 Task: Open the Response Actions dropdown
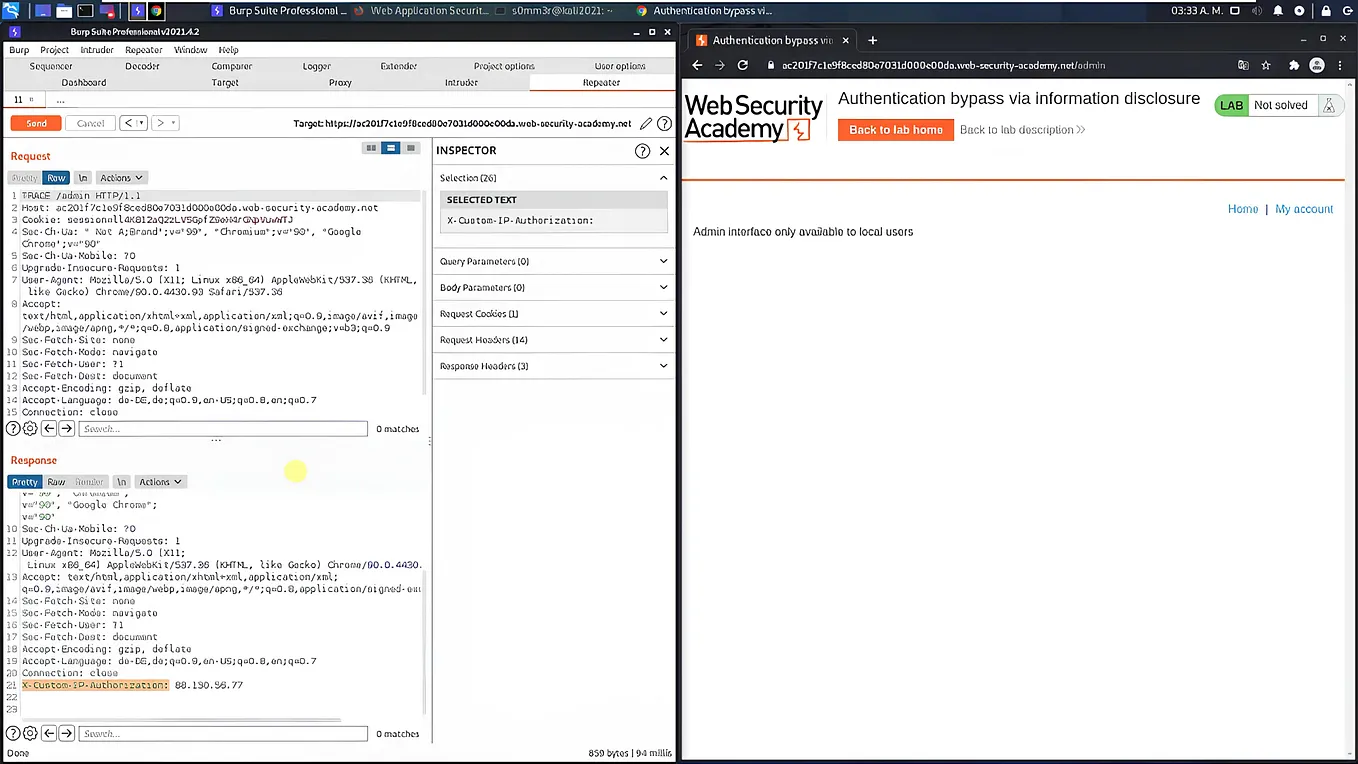click(159, 481)
